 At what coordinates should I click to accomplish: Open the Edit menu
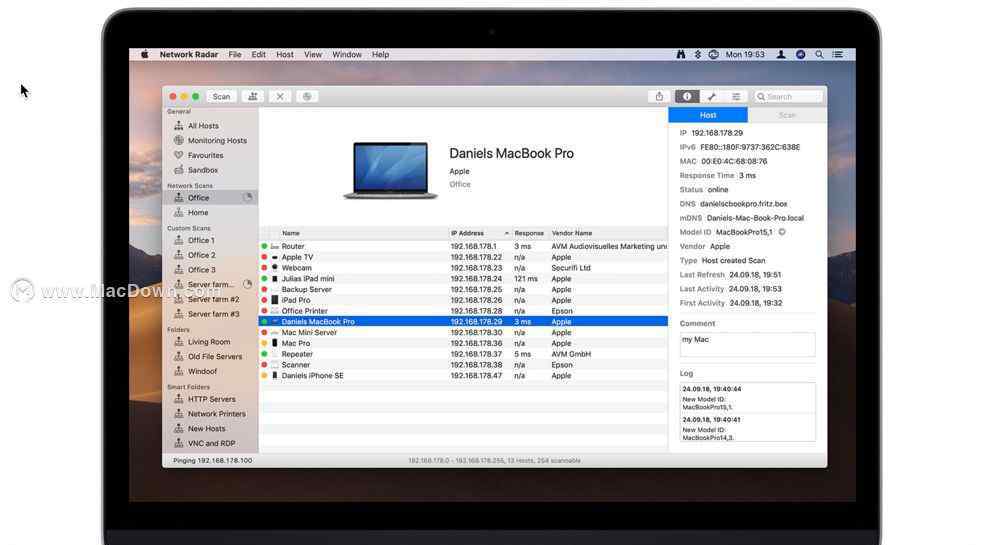point(258,55)
